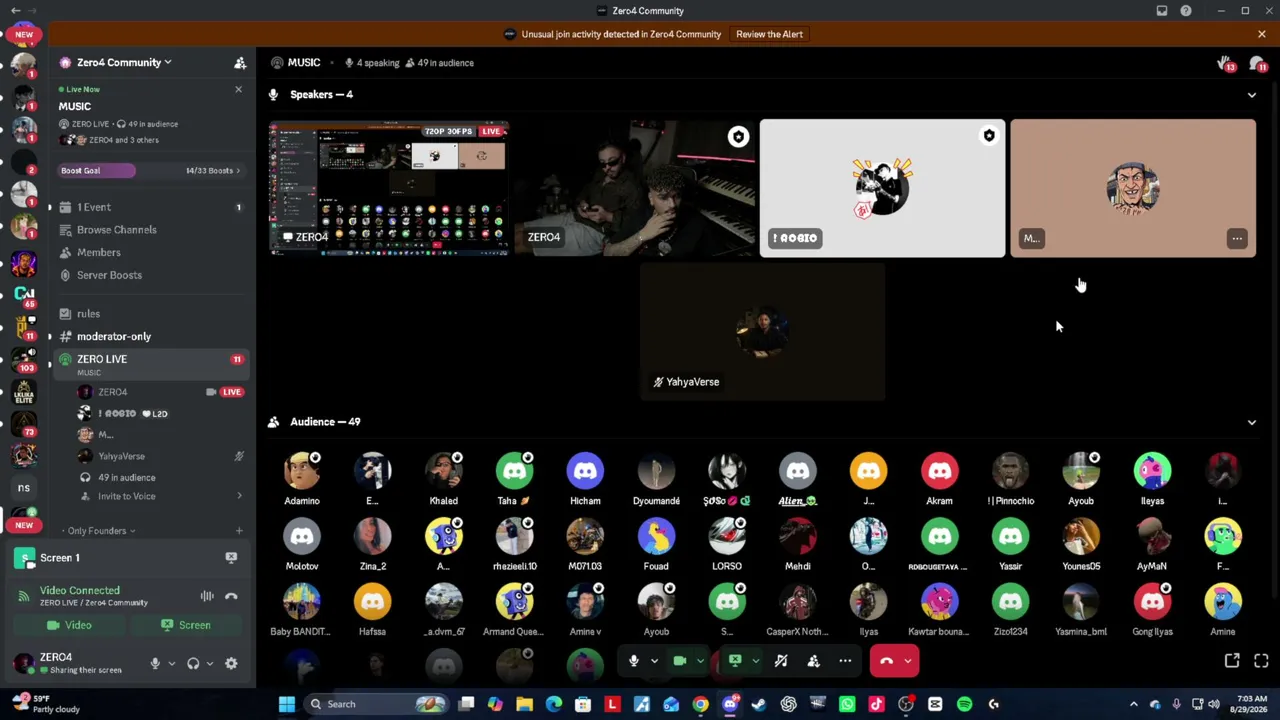Select the rules channel
Image resolution: width=1280 pixels, height=720 pixels.
[x=150, y=314]
